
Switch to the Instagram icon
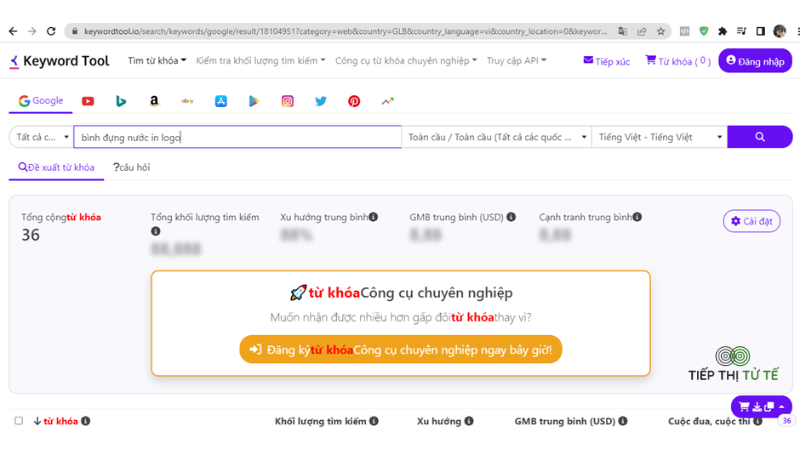point(287,101)
